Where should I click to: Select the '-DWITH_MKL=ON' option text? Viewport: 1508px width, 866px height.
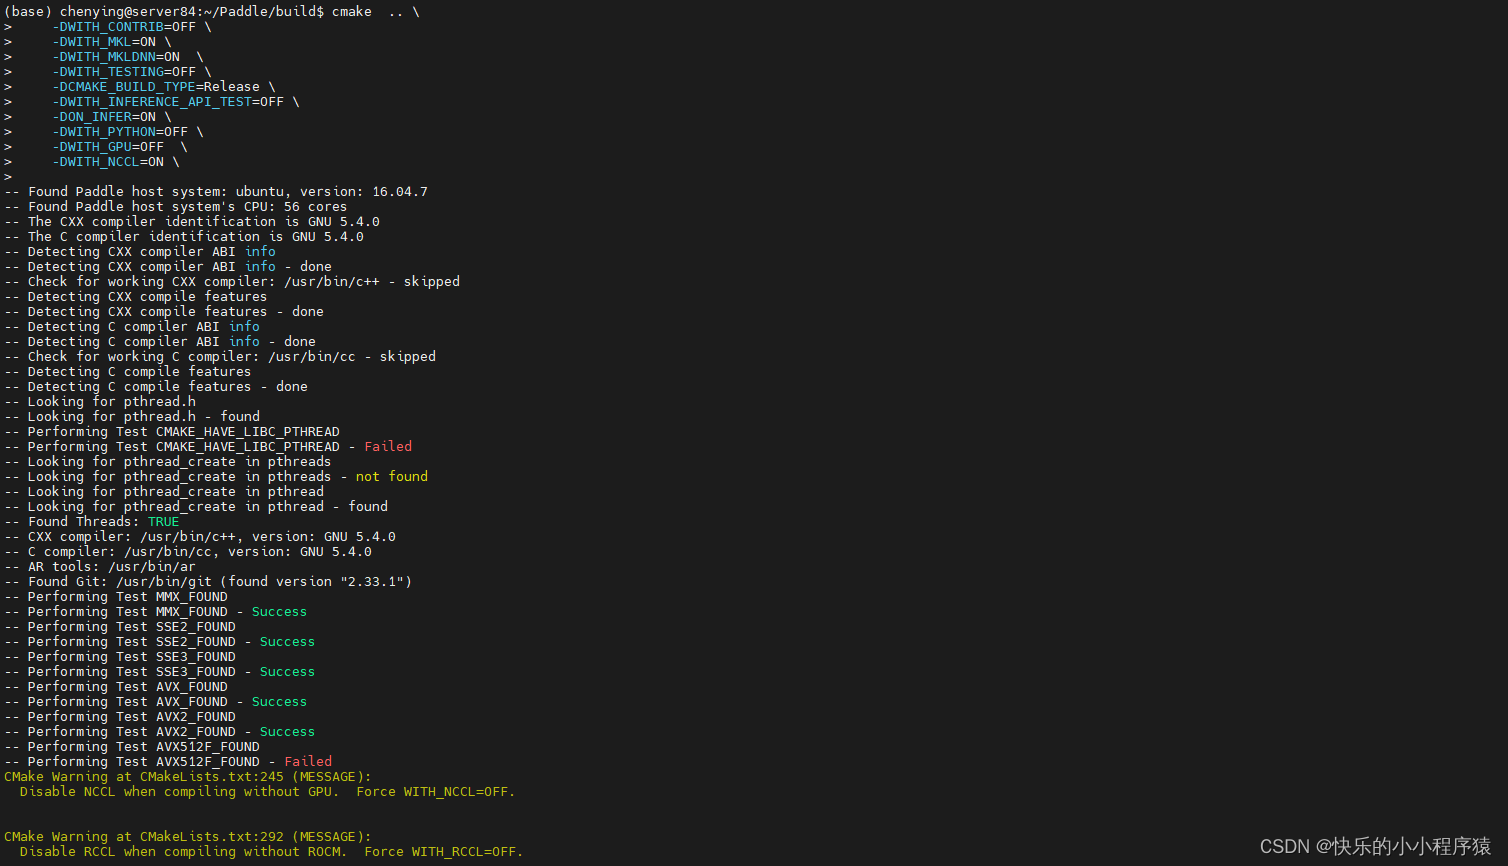click(104, 42)
